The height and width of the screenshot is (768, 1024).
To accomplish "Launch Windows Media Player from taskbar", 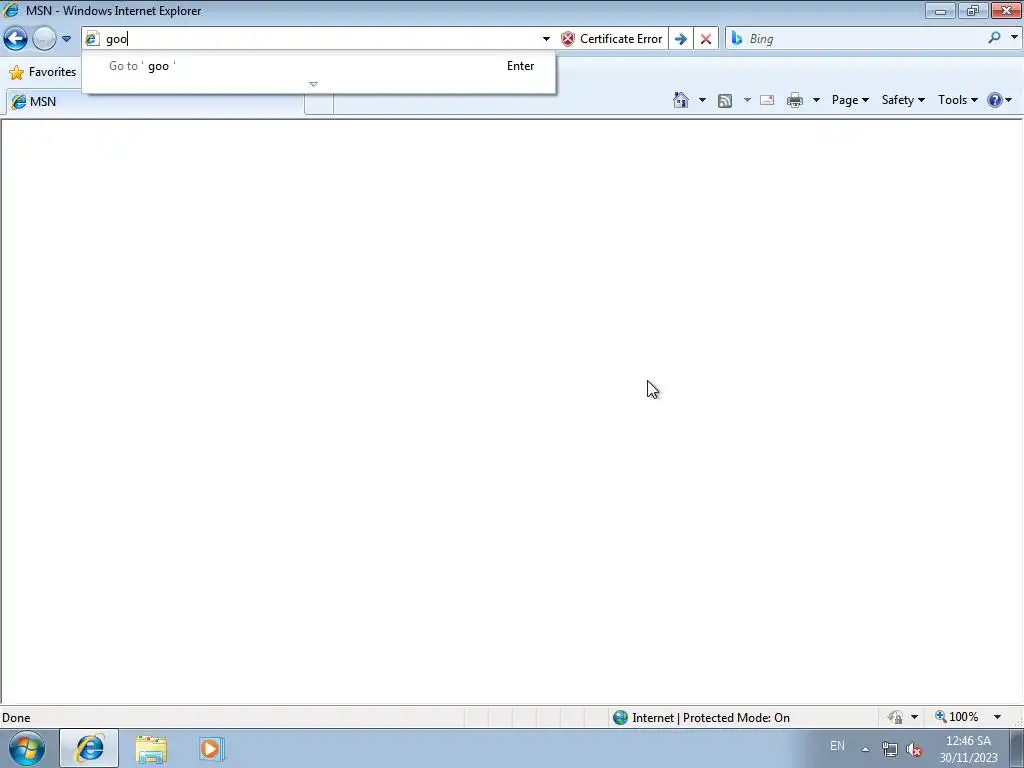I will click(212, 748).
